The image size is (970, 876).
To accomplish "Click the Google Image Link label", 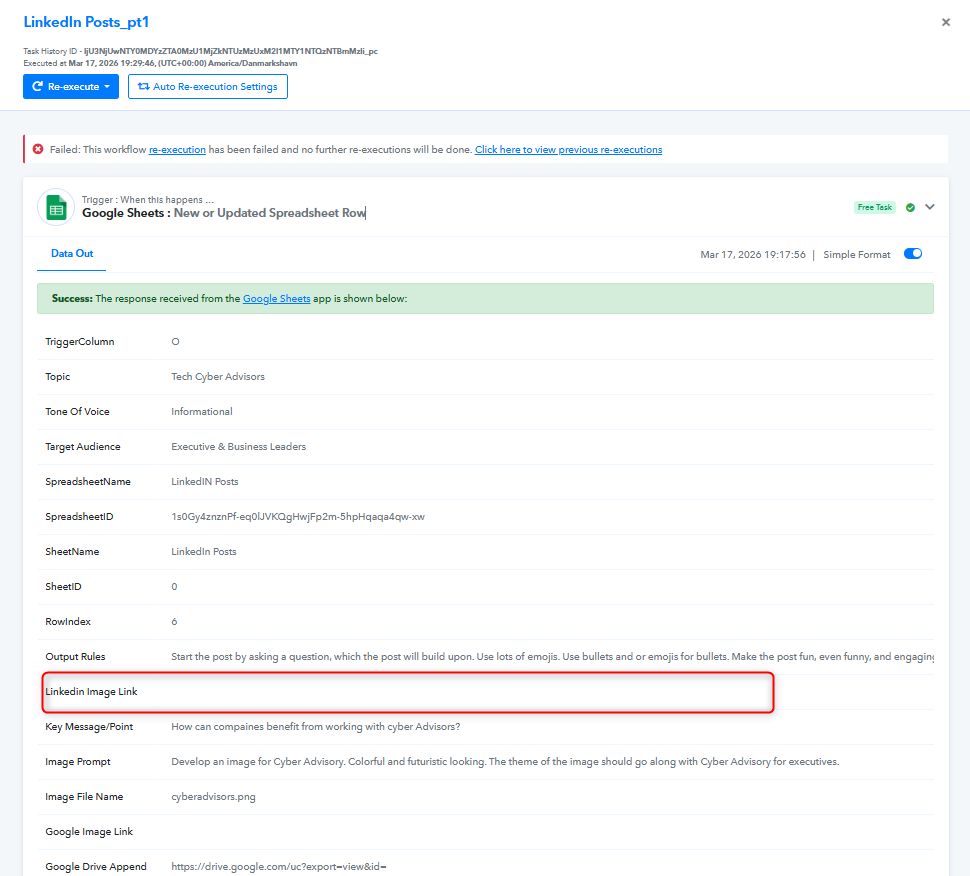I will [89, 832].
